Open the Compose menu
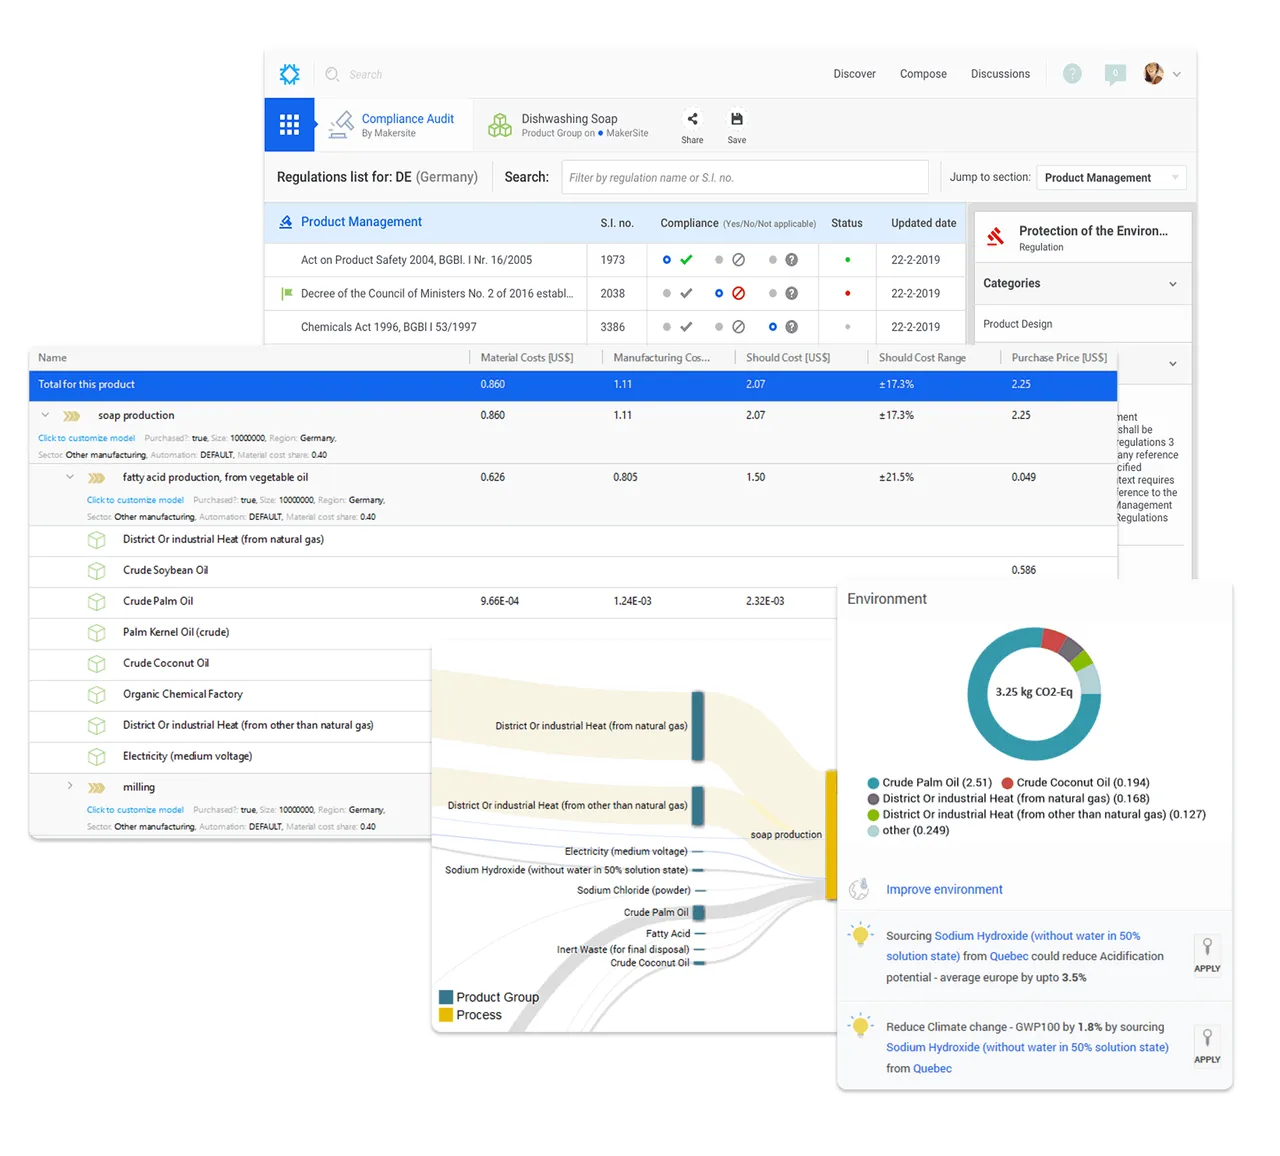This screenshot has height=1156, width=1280. click(x=923, y=74)
